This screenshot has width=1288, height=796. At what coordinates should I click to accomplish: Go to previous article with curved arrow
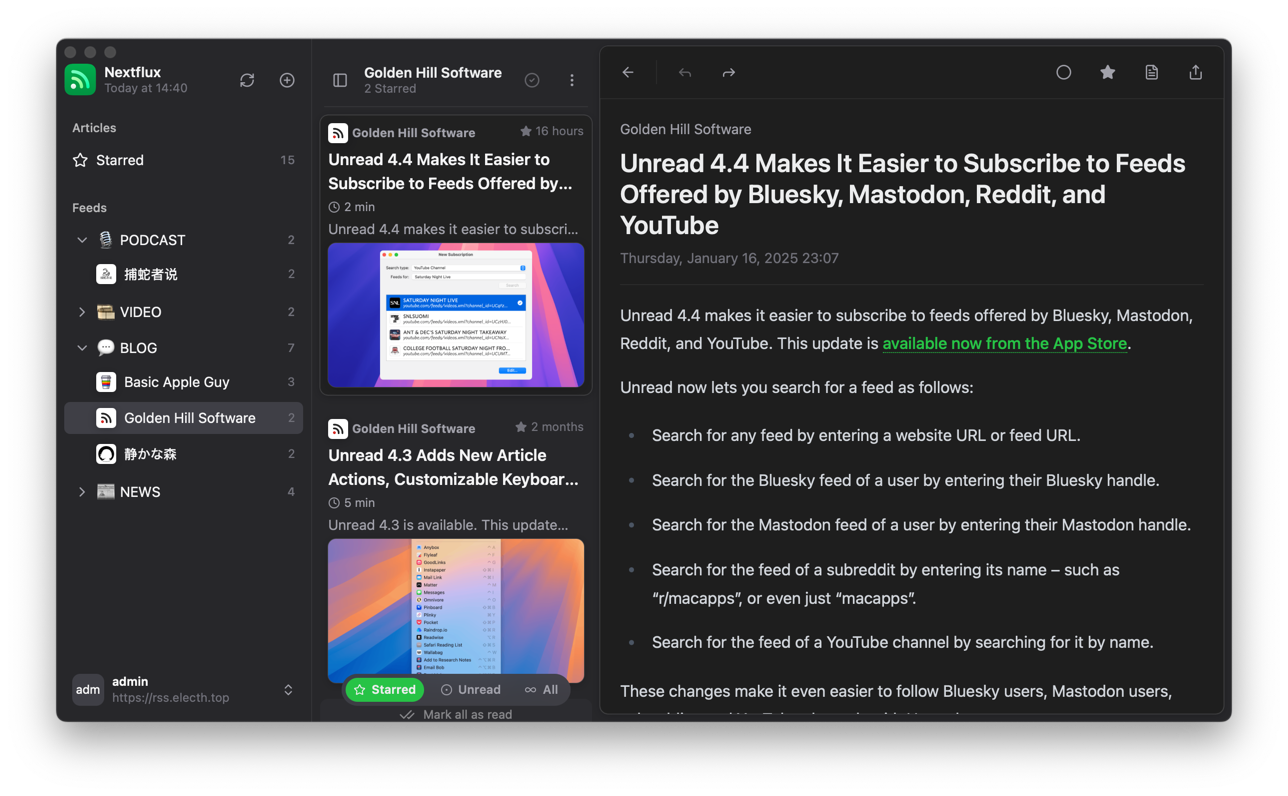coord(685,72)
